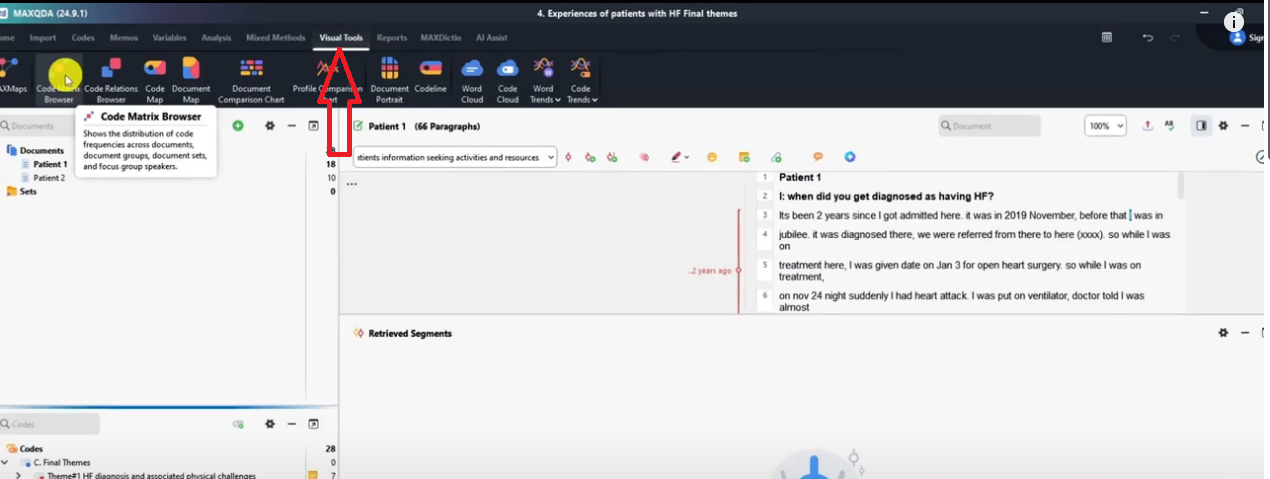Switch to the Reports tab

pyautogui.click(x=392, y=38)
